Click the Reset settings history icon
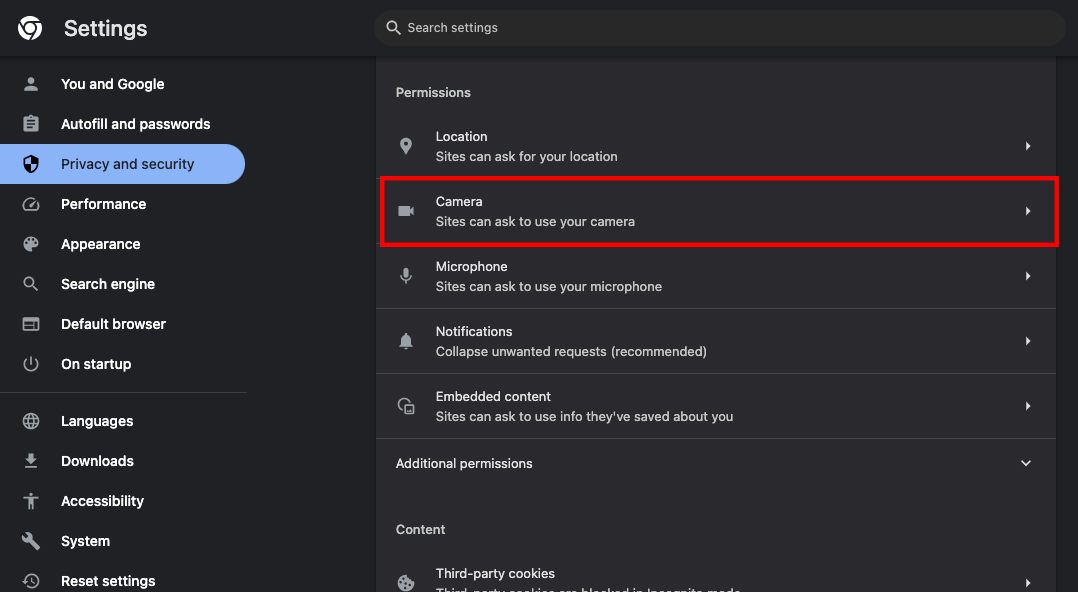The width and height of the screenshot is (1078, 592). (31, 581)
